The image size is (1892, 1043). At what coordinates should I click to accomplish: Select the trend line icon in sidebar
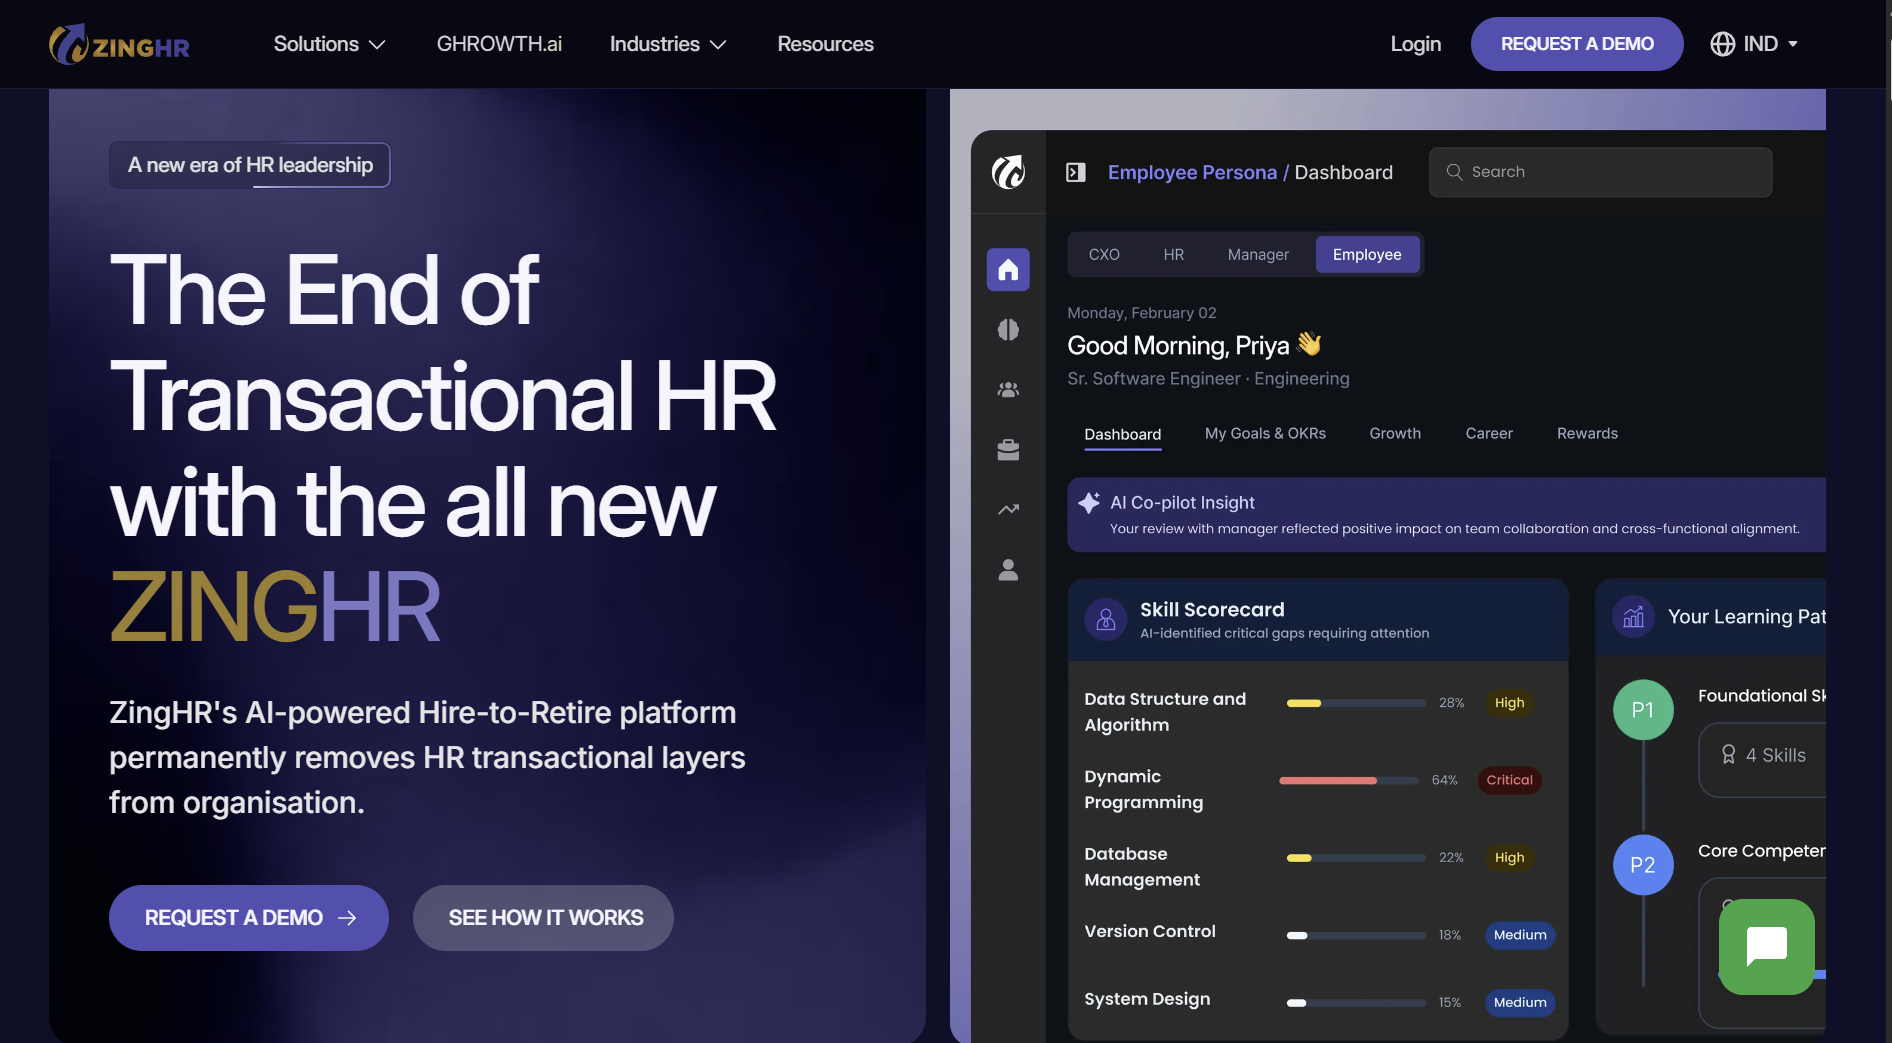click(x=1008, y=510)
